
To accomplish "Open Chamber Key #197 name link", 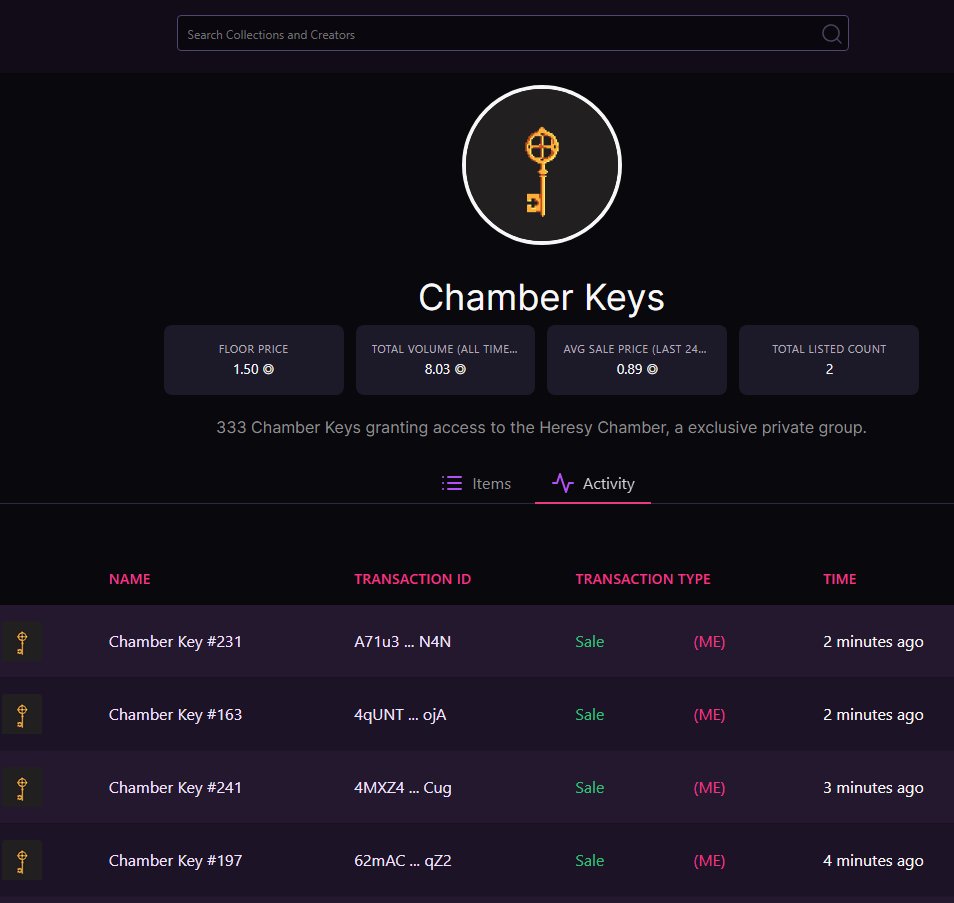I will click(175, 861).
